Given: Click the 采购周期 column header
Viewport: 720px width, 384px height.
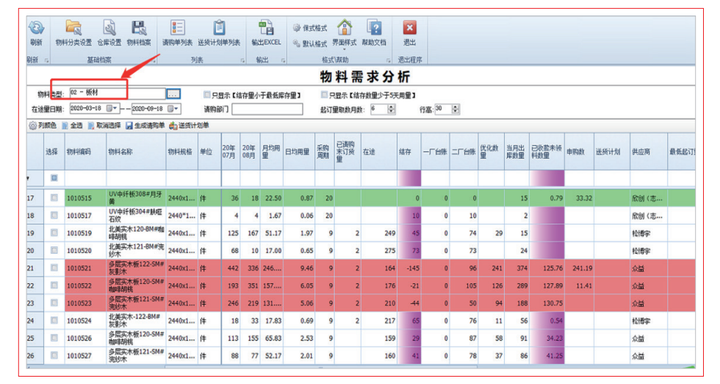Looking at the screenshot, I should click(x=324, y=152).
